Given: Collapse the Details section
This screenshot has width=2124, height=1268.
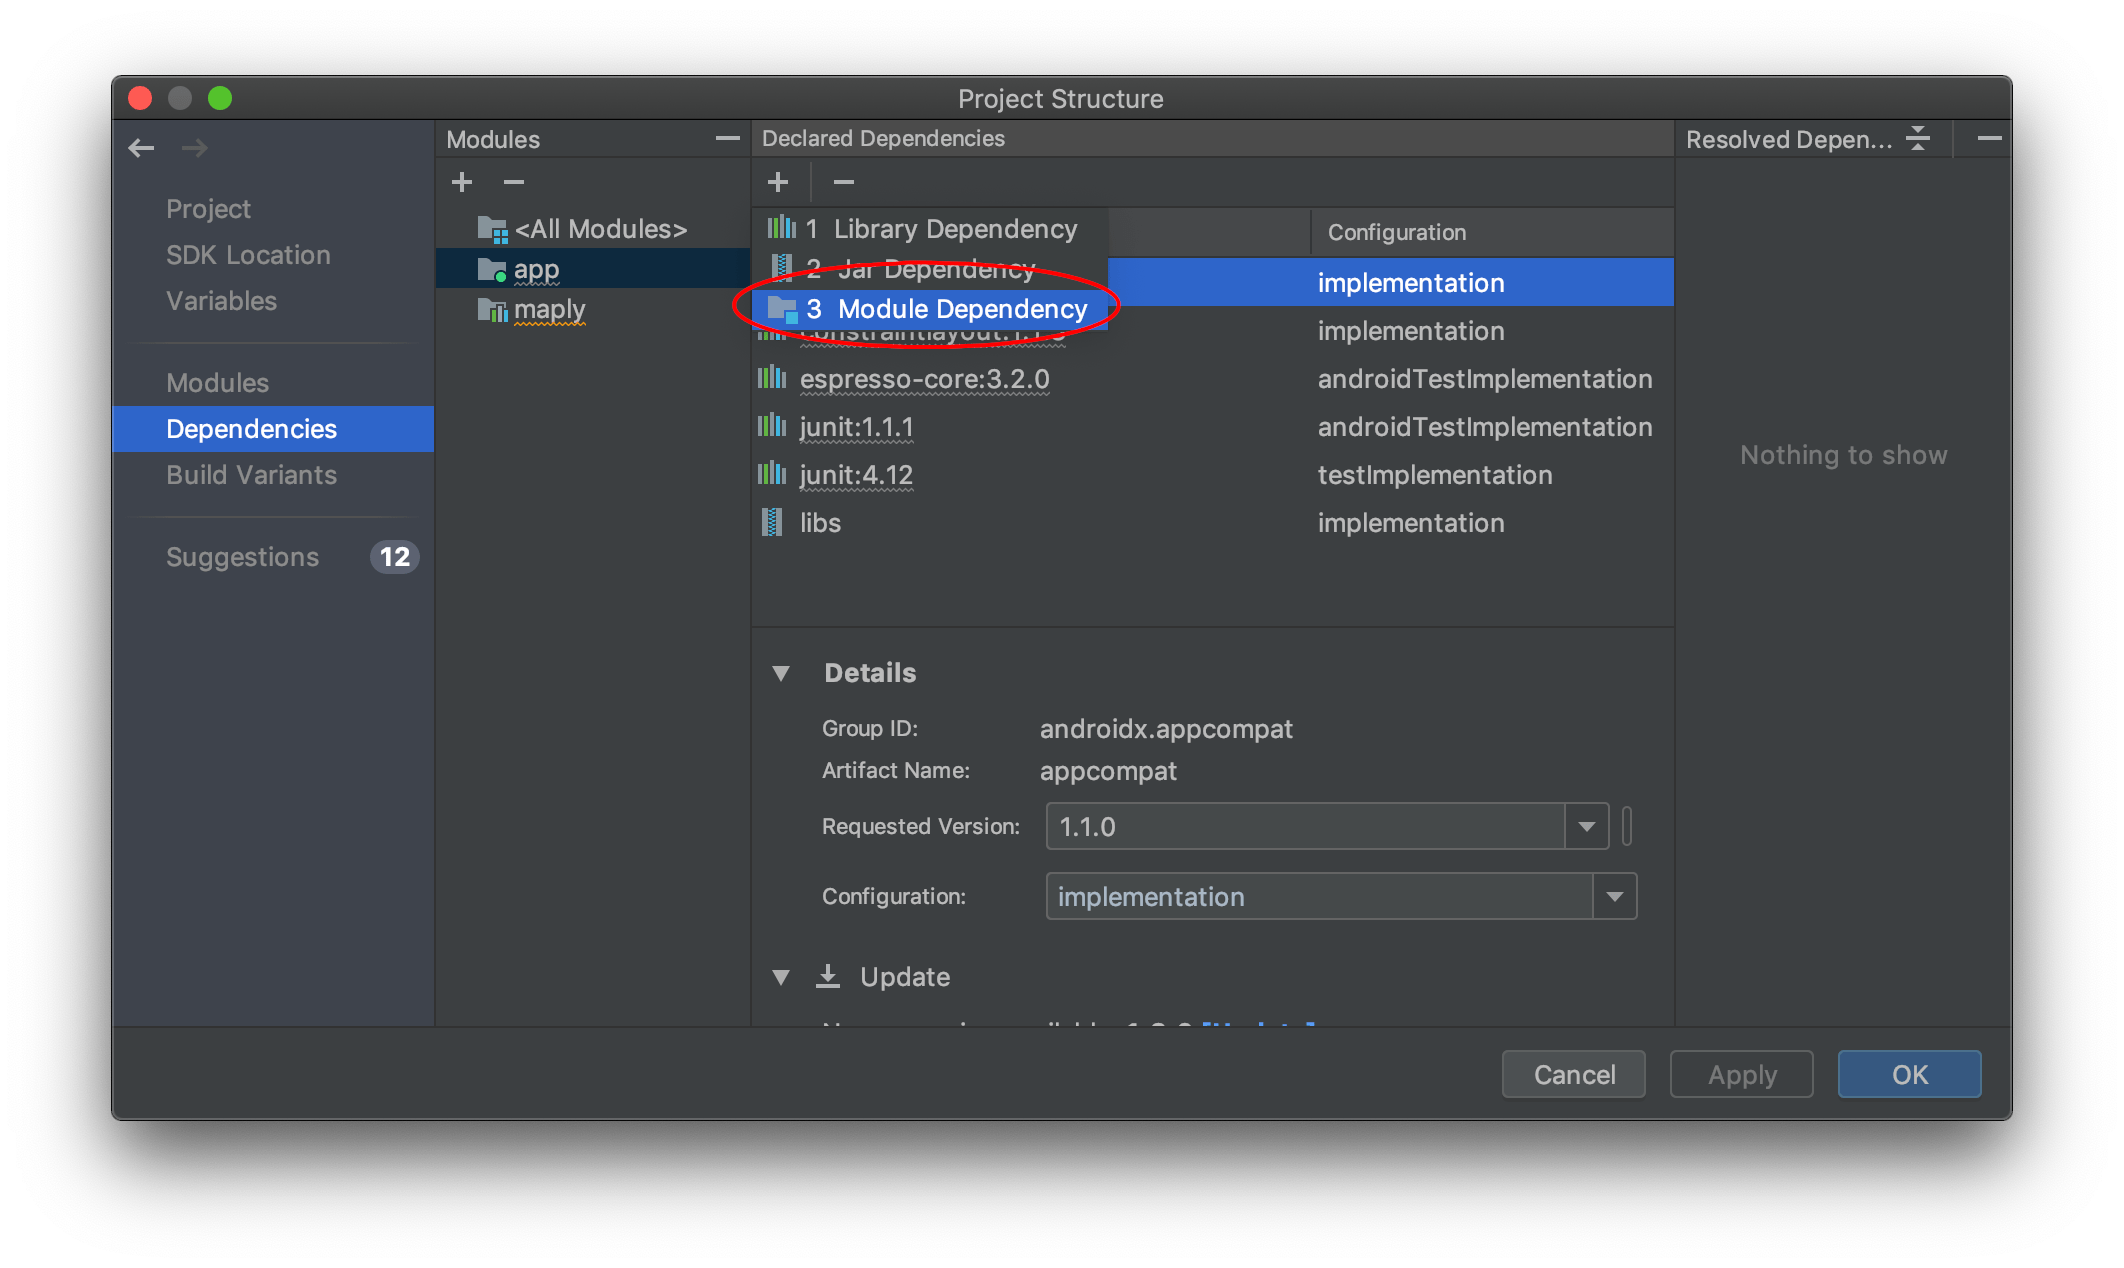Looking at the screenshot, I should click(x=781, y=673).
